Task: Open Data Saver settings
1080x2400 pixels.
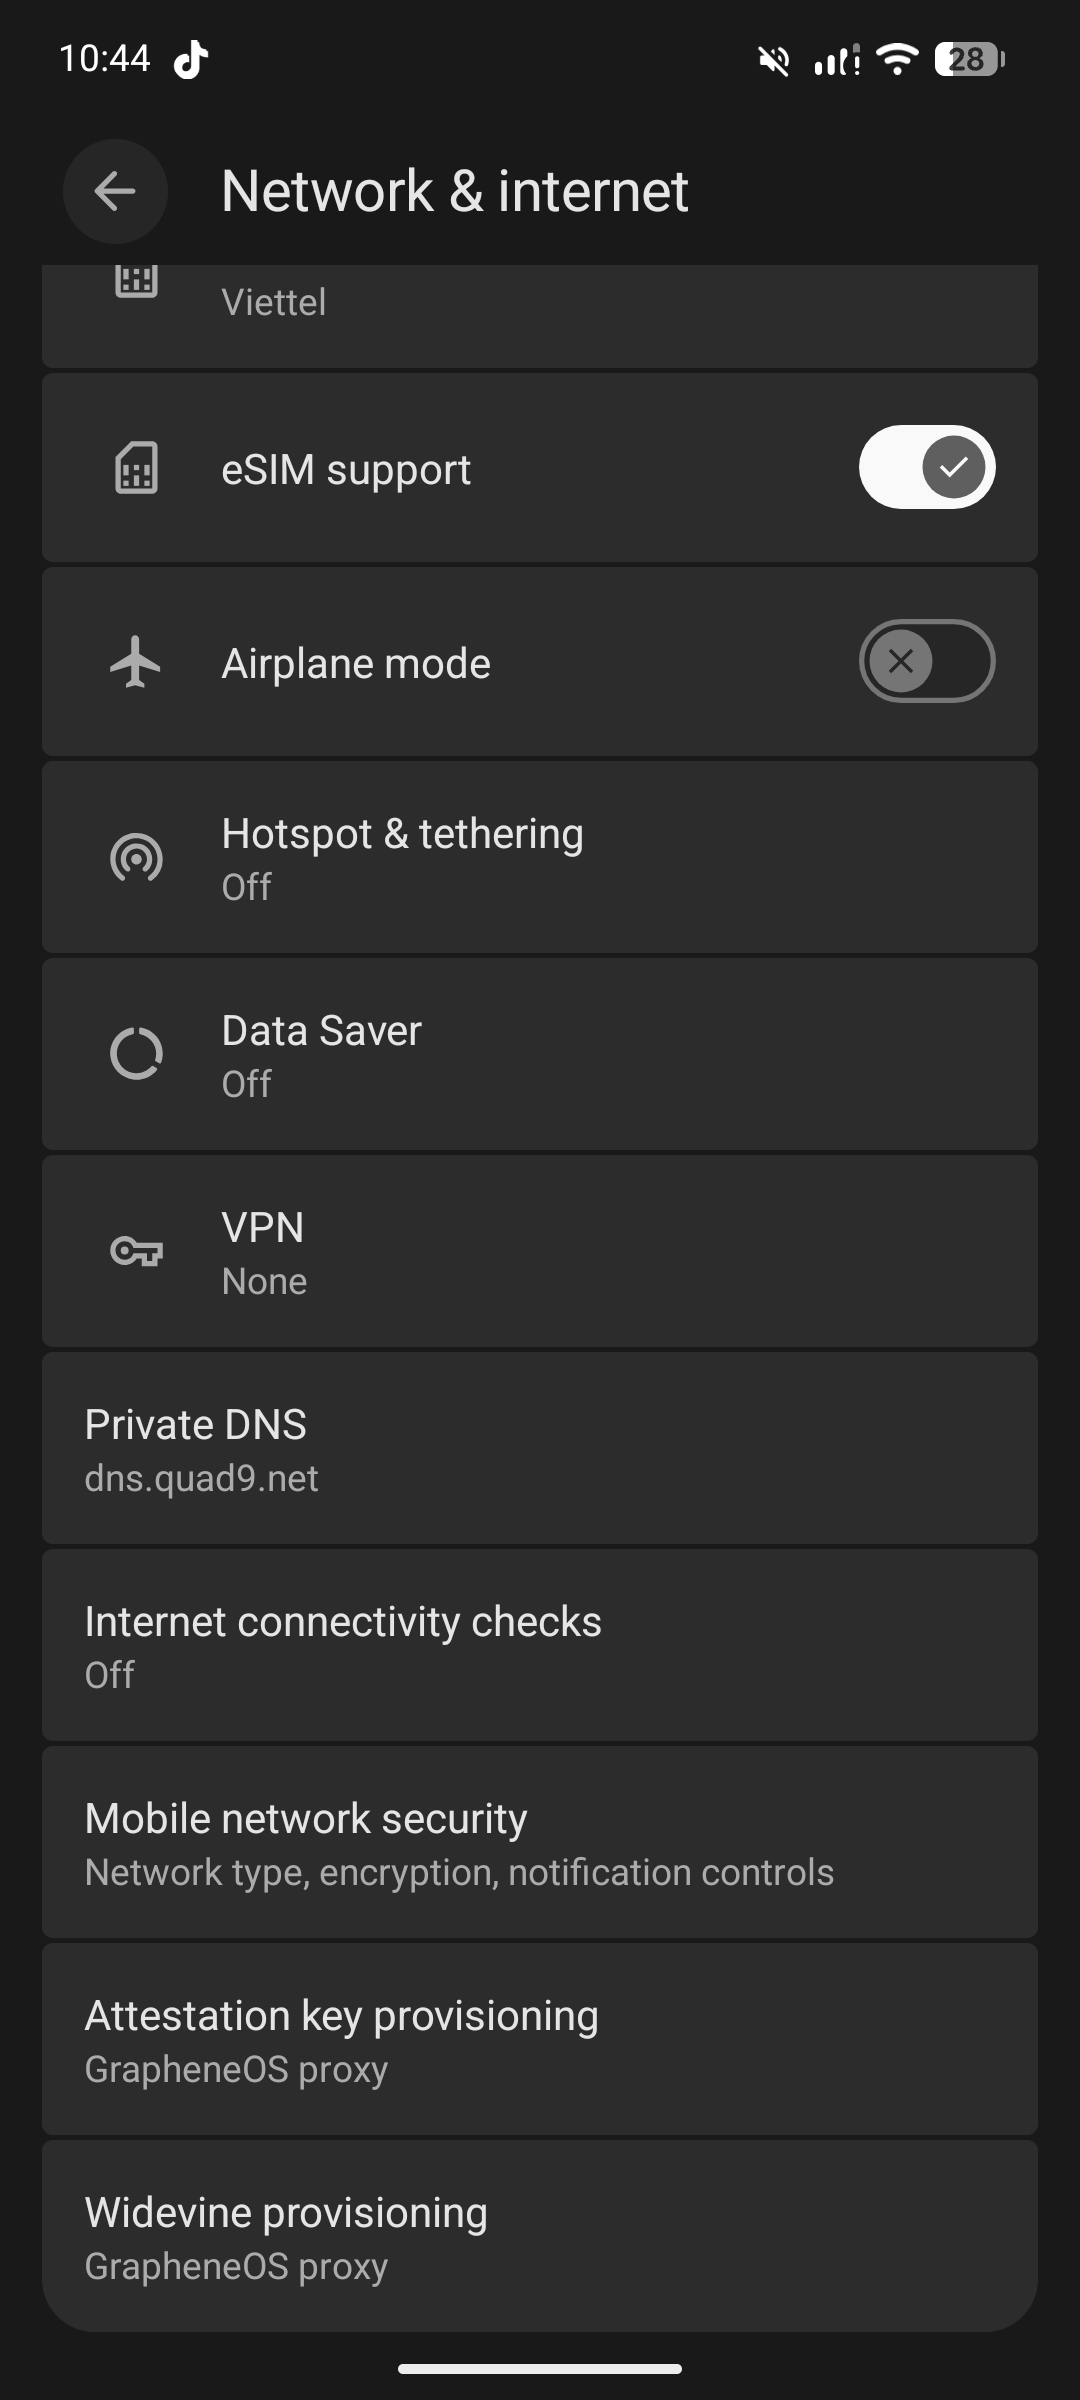Action: coord(540,1054)
